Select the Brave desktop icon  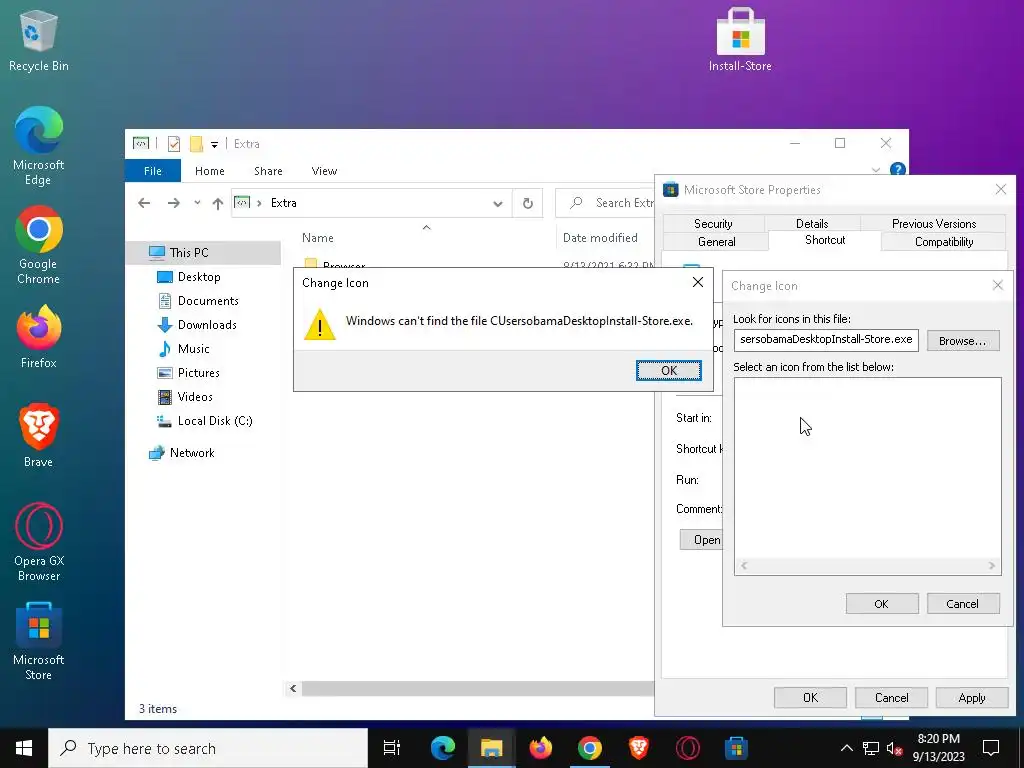[x=39, y=436]
